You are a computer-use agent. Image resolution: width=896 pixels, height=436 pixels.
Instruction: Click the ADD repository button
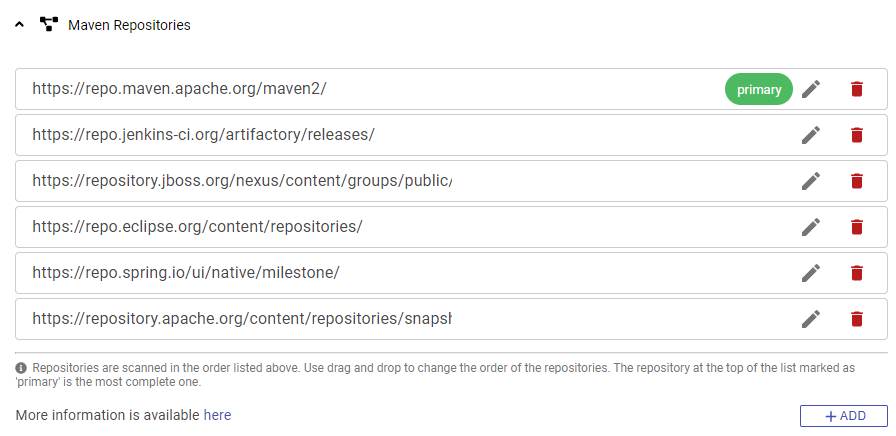[843, 416]
